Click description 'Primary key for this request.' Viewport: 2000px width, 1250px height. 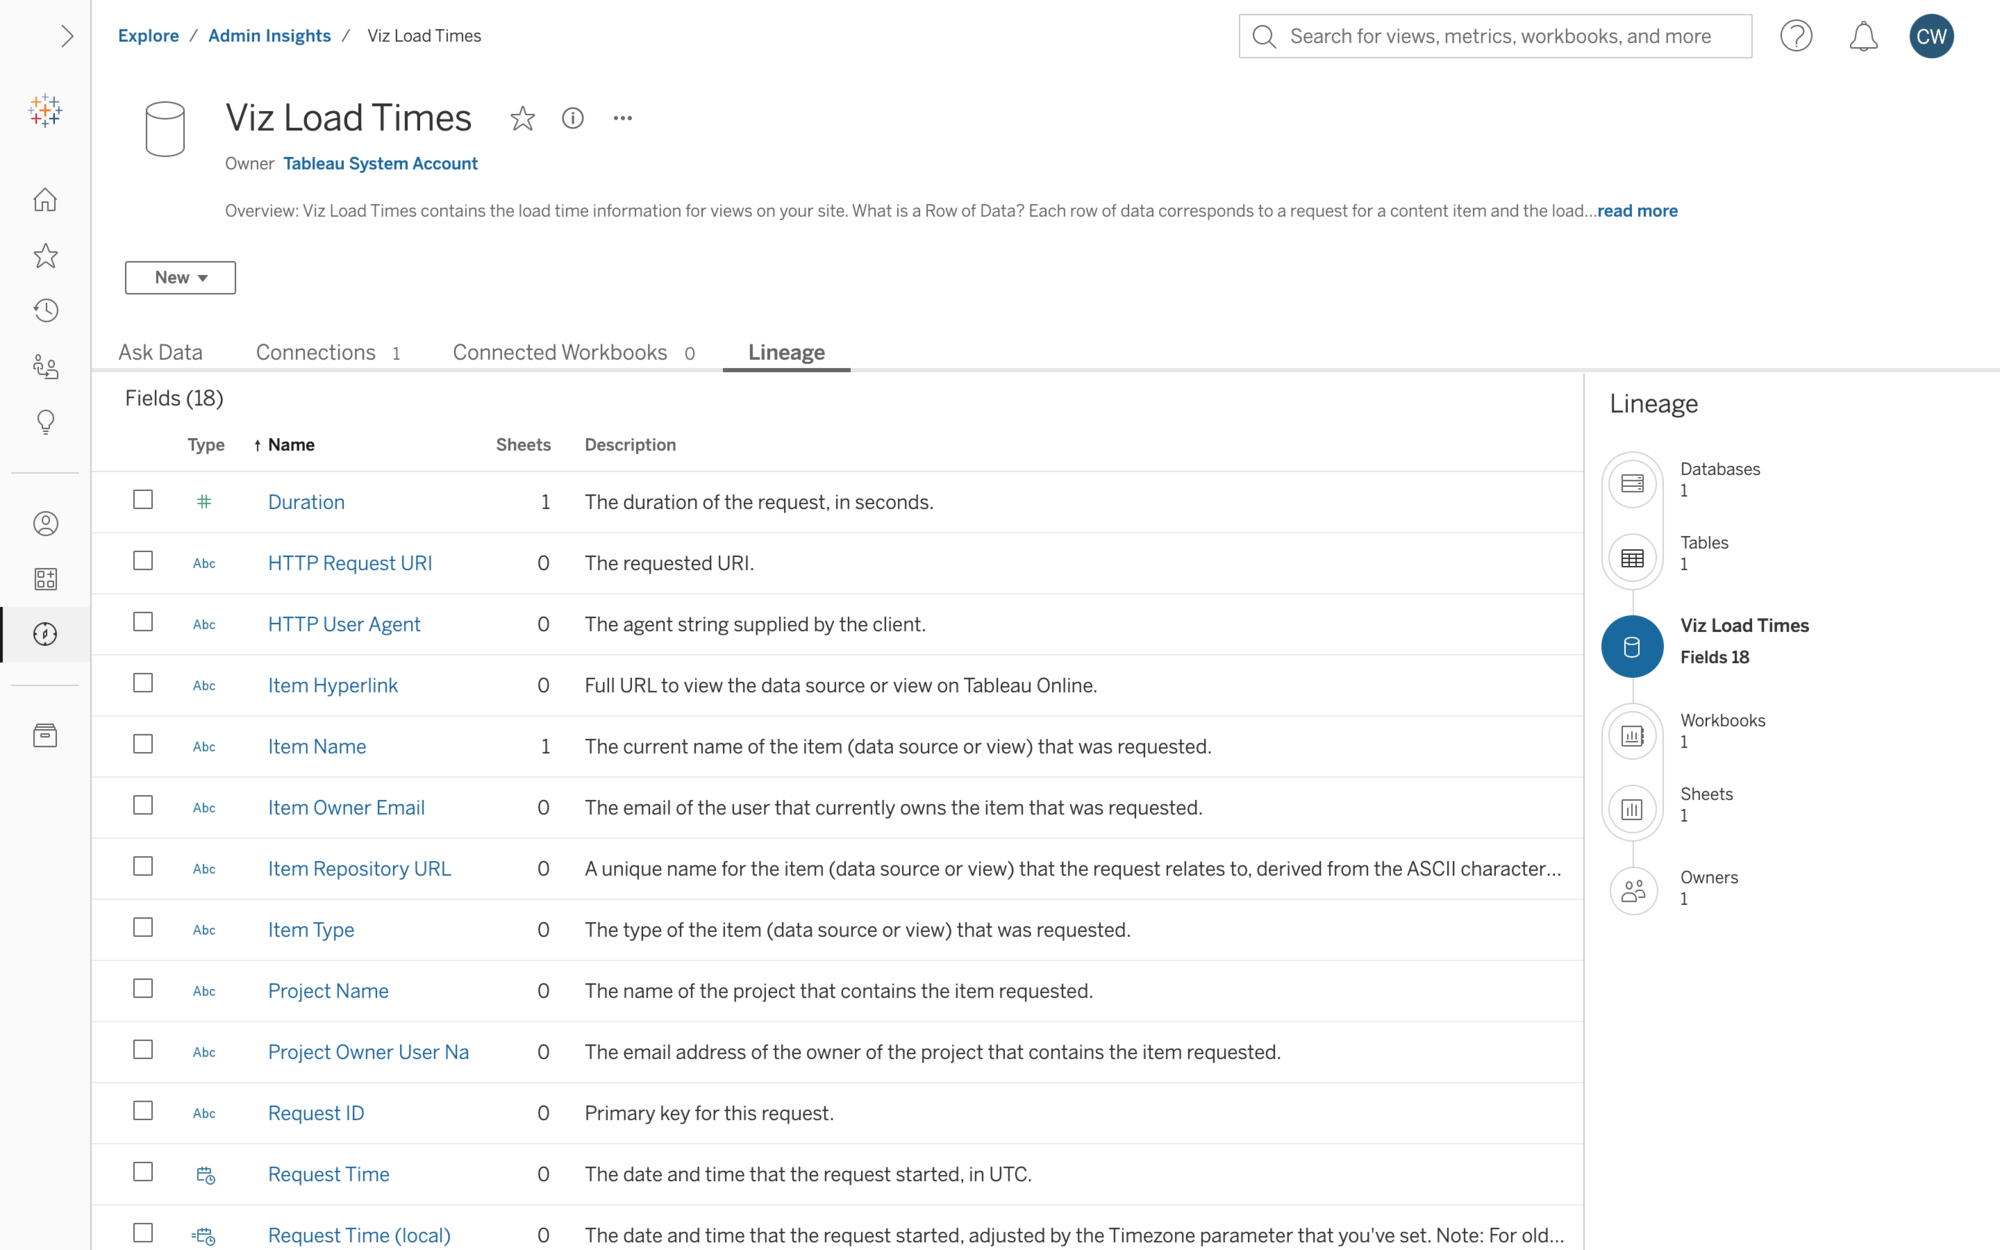coord(709,1113)
